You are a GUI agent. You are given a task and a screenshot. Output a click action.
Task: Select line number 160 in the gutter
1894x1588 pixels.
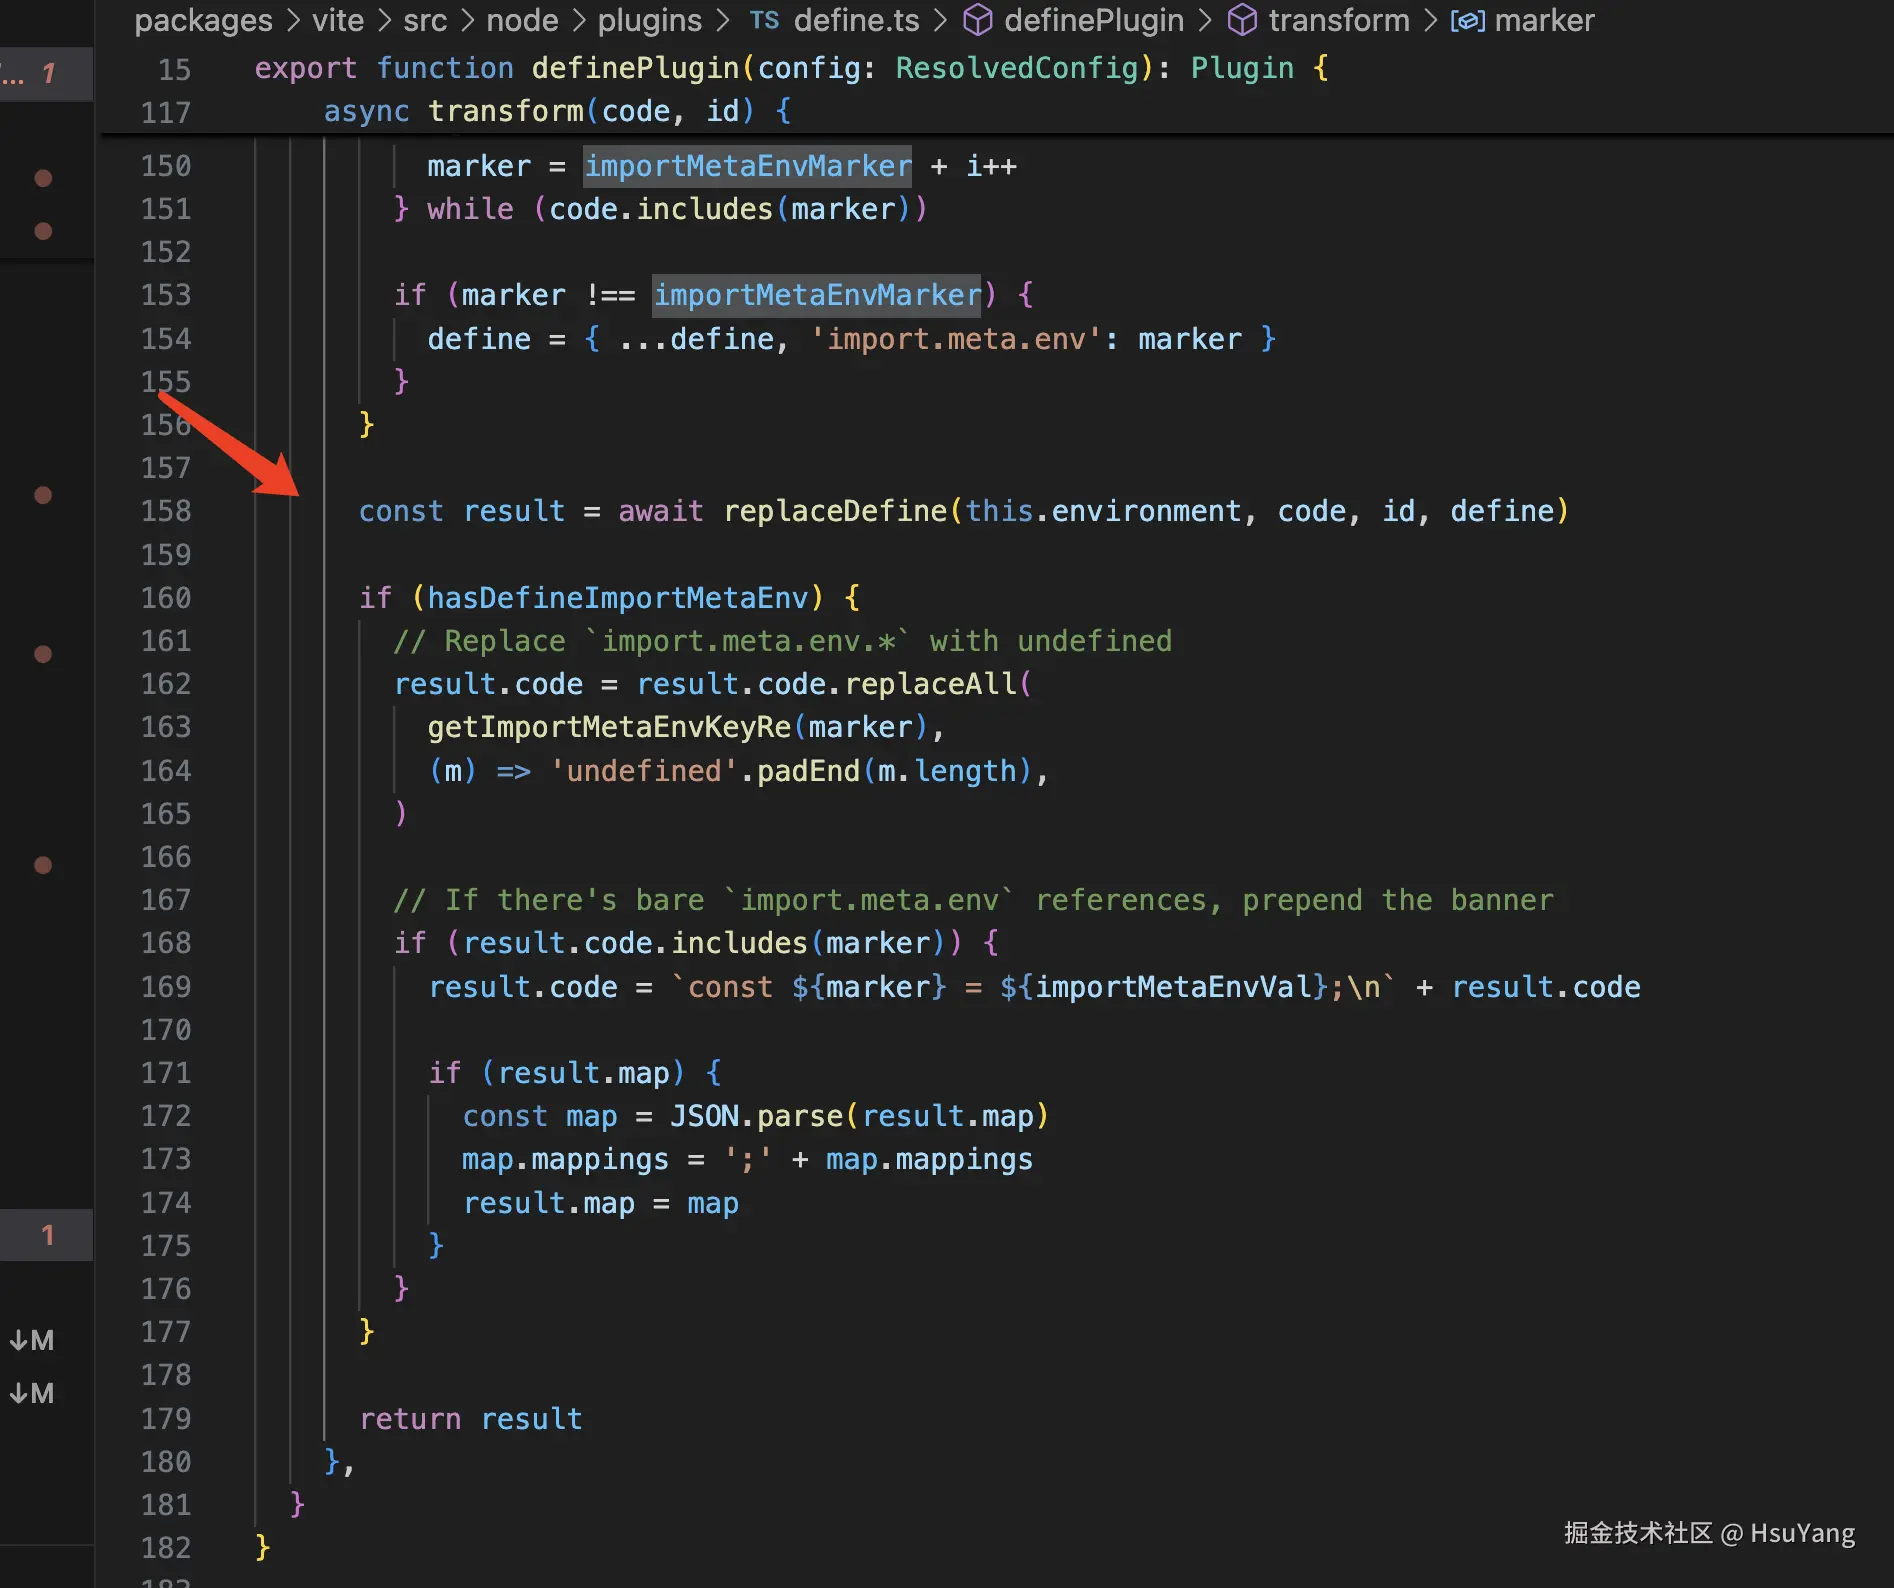(x=166, y=598)
